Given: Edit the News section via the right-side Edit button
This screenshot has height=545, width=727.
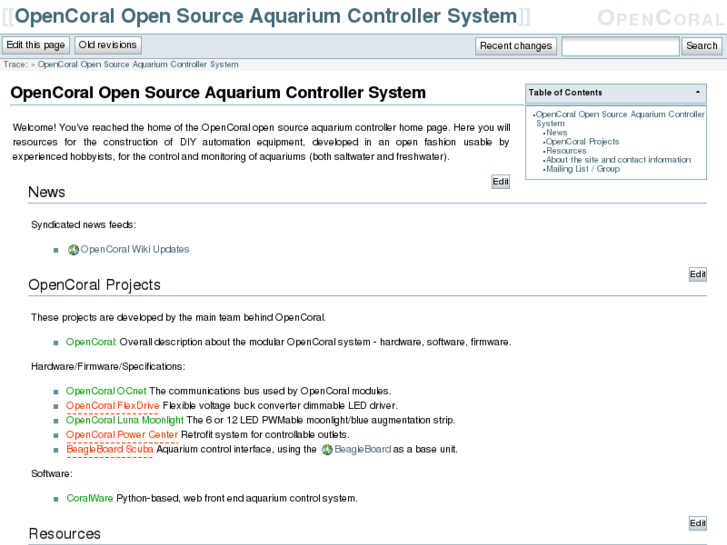Looking at the screenshot, I should [698, 274].
